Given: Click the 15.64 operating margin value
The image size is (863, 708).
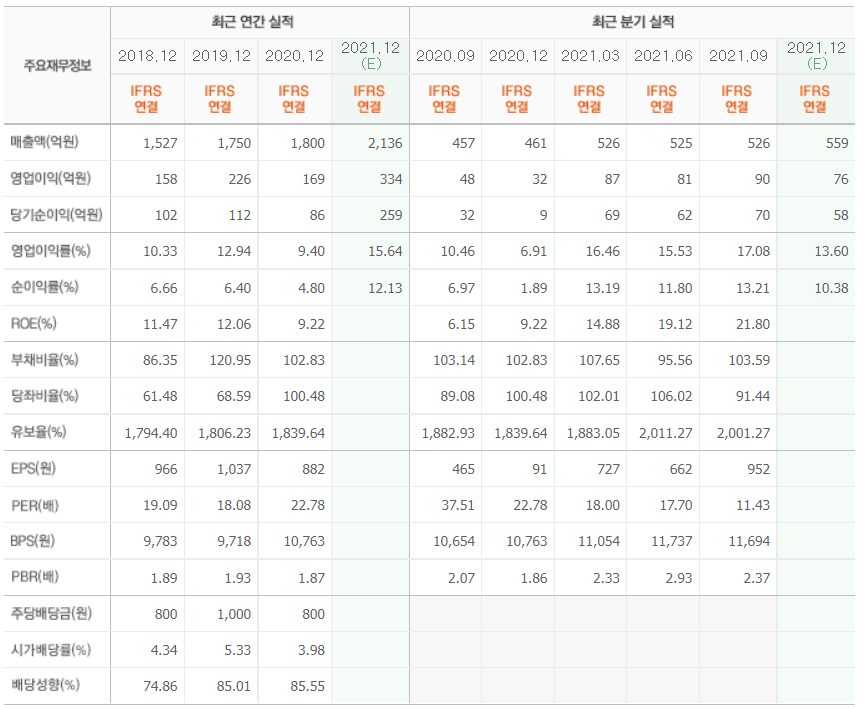Looking at the screenshot, I should point(385,252).
